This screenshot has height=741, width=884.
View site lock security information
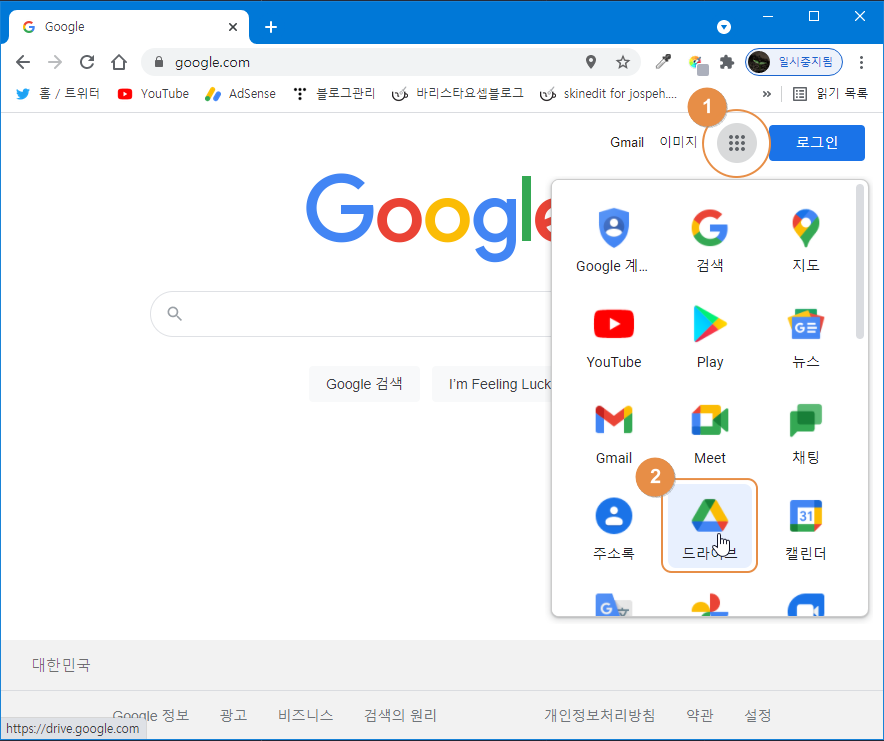(159, 62)
